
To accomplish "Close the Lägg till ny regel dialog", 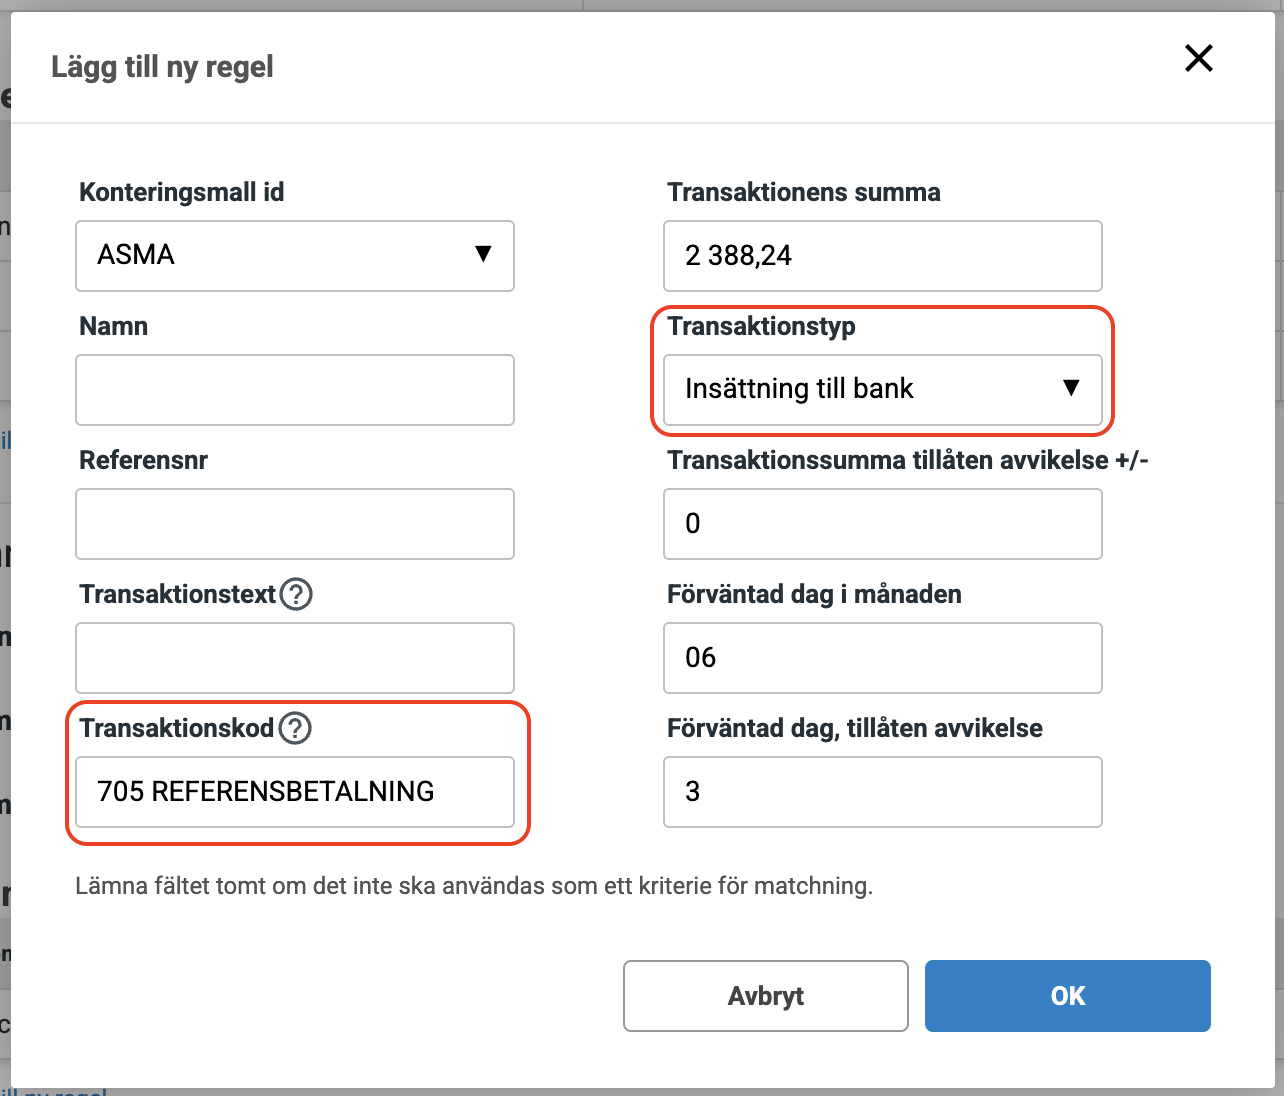I will [1198, 59].
